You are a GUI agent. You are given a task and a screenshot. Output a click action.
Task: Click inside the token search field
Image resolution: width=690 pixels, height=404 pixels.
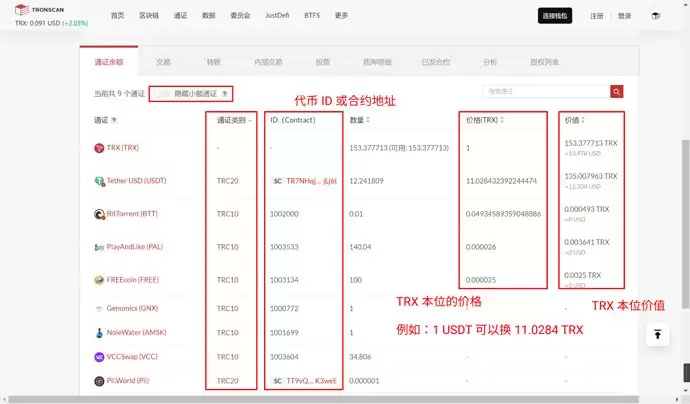[x=547, y=92]
